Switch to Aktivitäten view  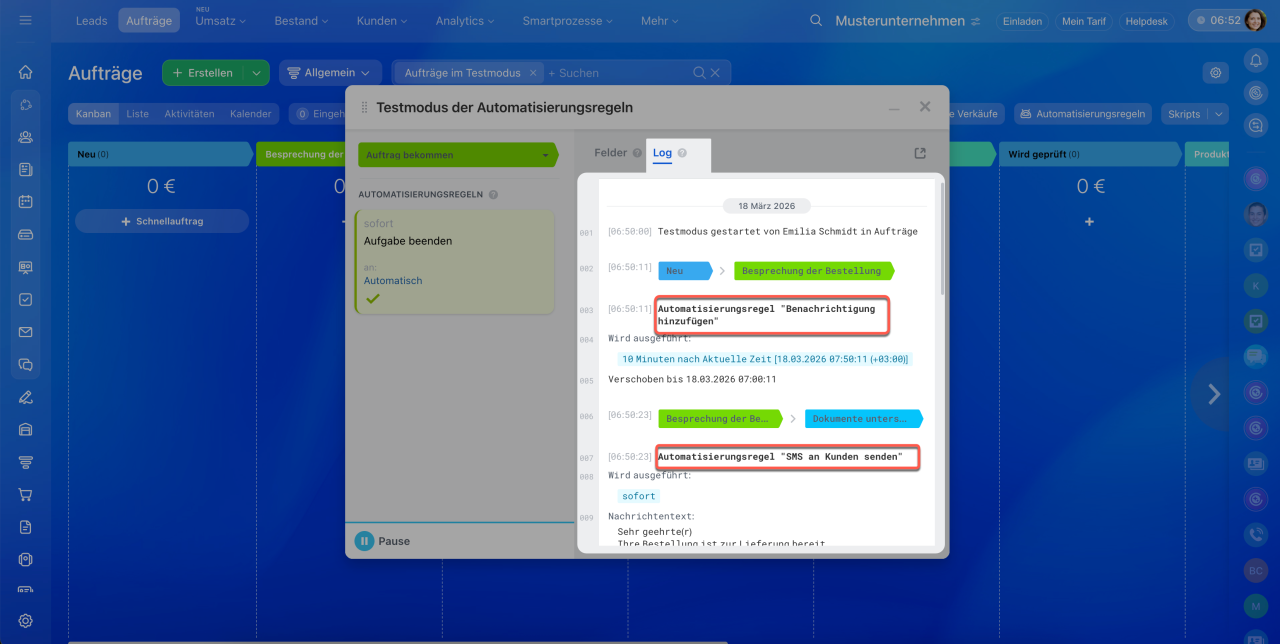(x=189, y=114)
